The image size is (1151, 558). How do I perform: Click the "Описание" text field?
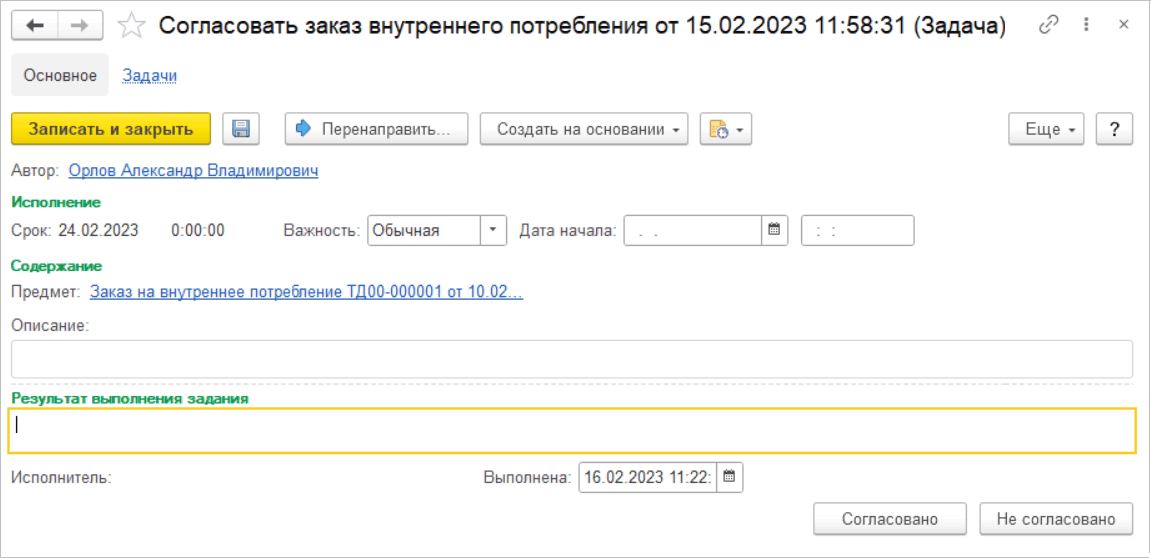tap(571, 359)
